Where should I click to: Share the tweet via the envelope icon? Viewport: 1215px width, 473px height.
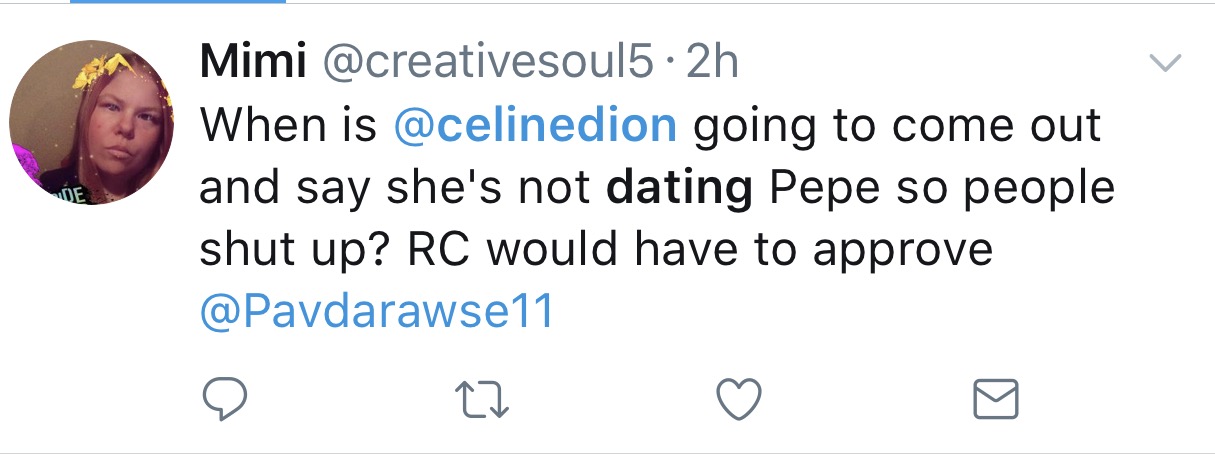[x=996, y=399]
